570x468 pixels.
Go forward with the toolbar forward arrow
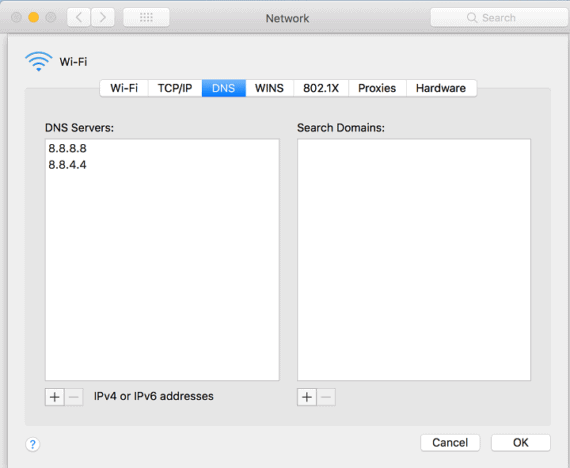tap(103, 17)
